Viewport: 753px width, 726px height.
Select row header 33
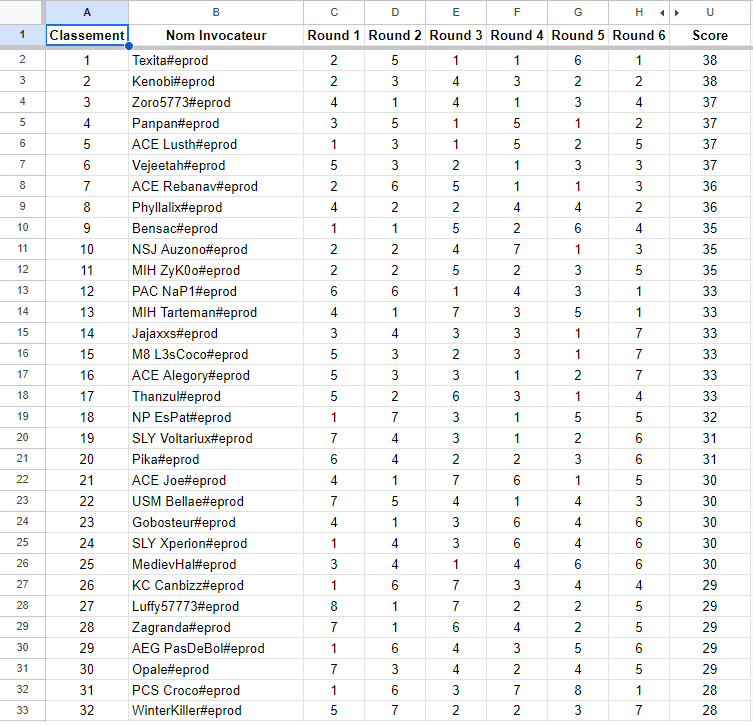[23, 710]
